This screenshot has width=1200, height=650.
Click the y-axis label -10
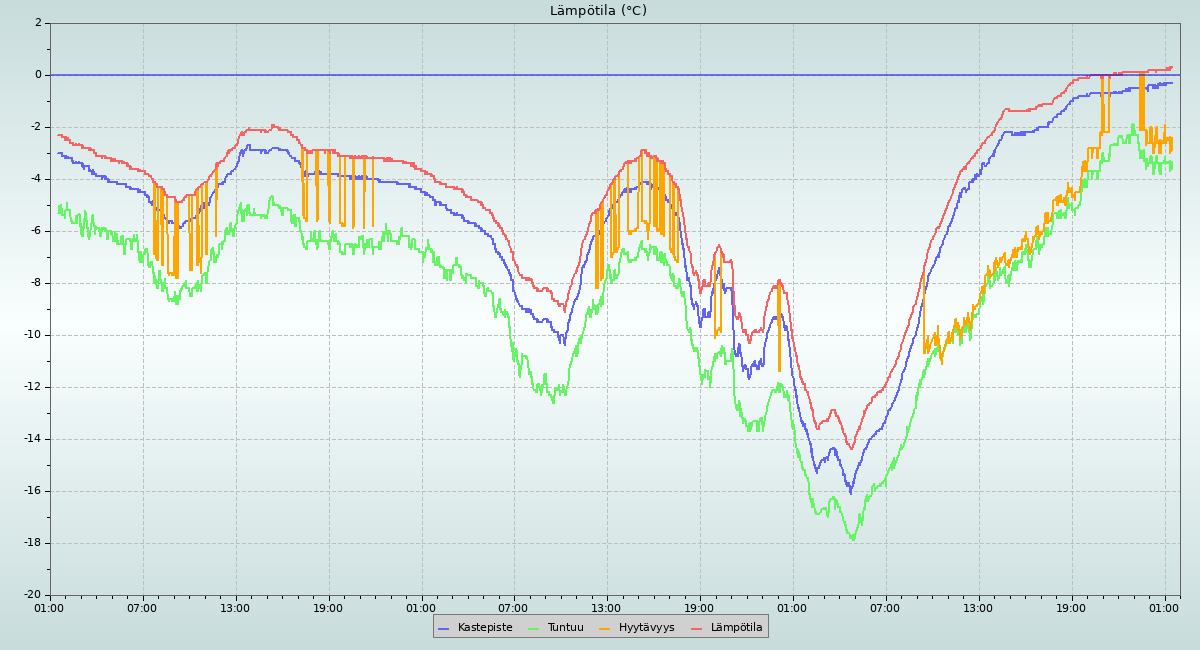click(x=32, y=335)
